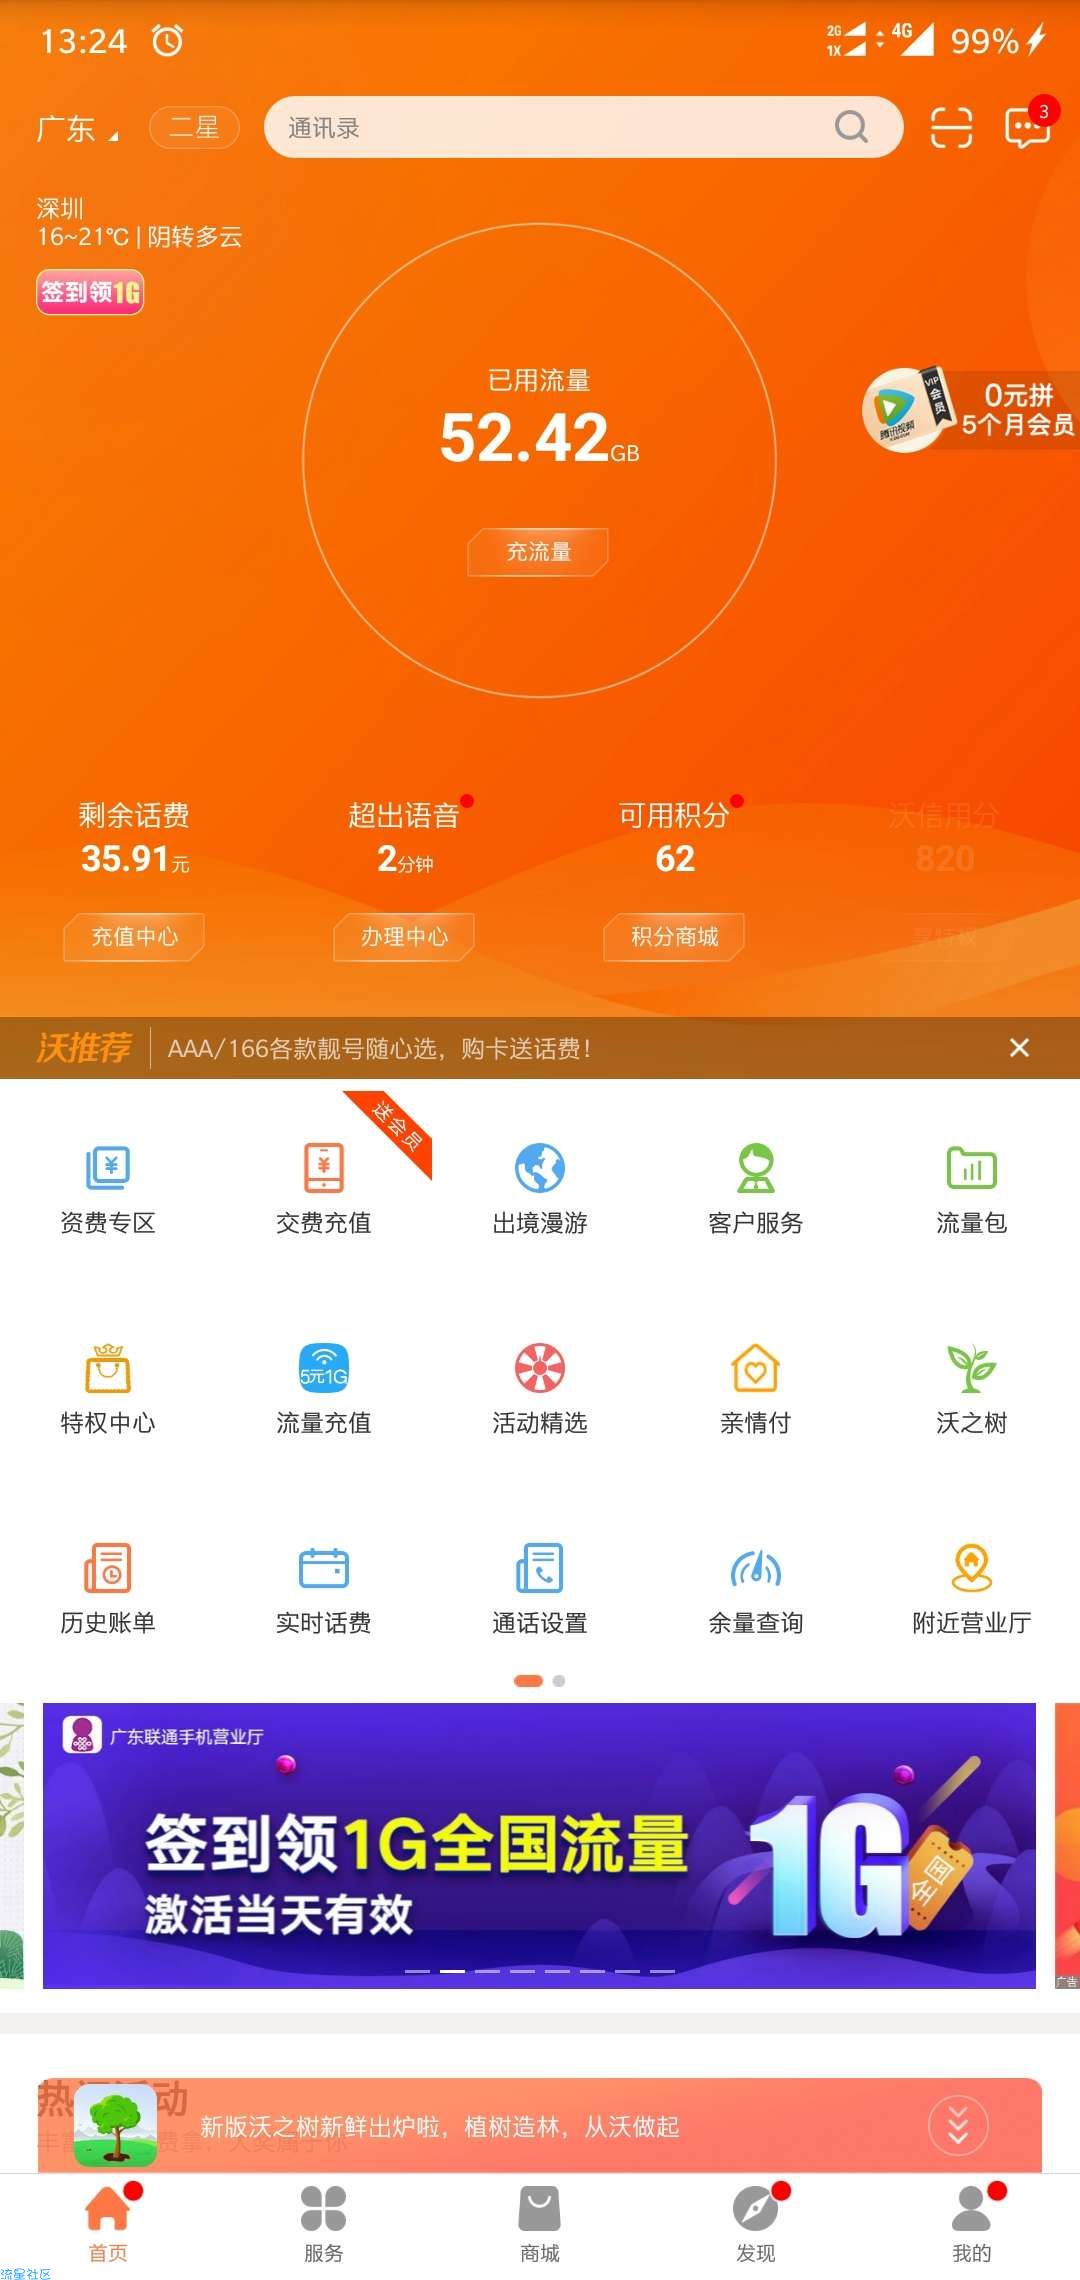Tap the 二星 star level badge
This screenshot has width=1080, height=2280.
(x=194, y=127)
